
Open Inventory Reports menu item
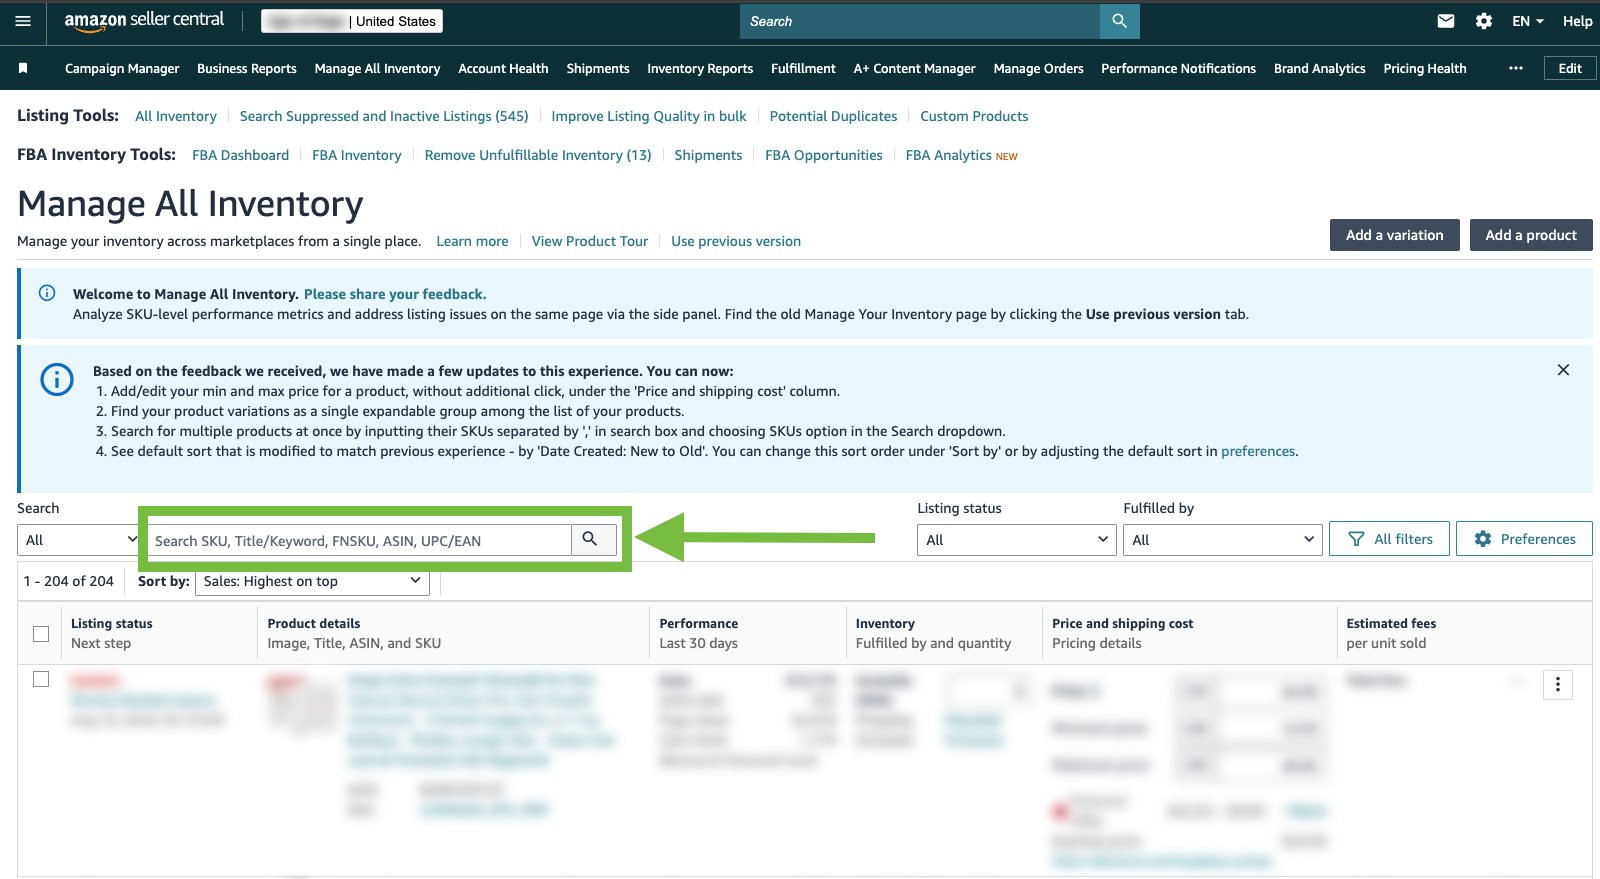click(x=700, y=68)
